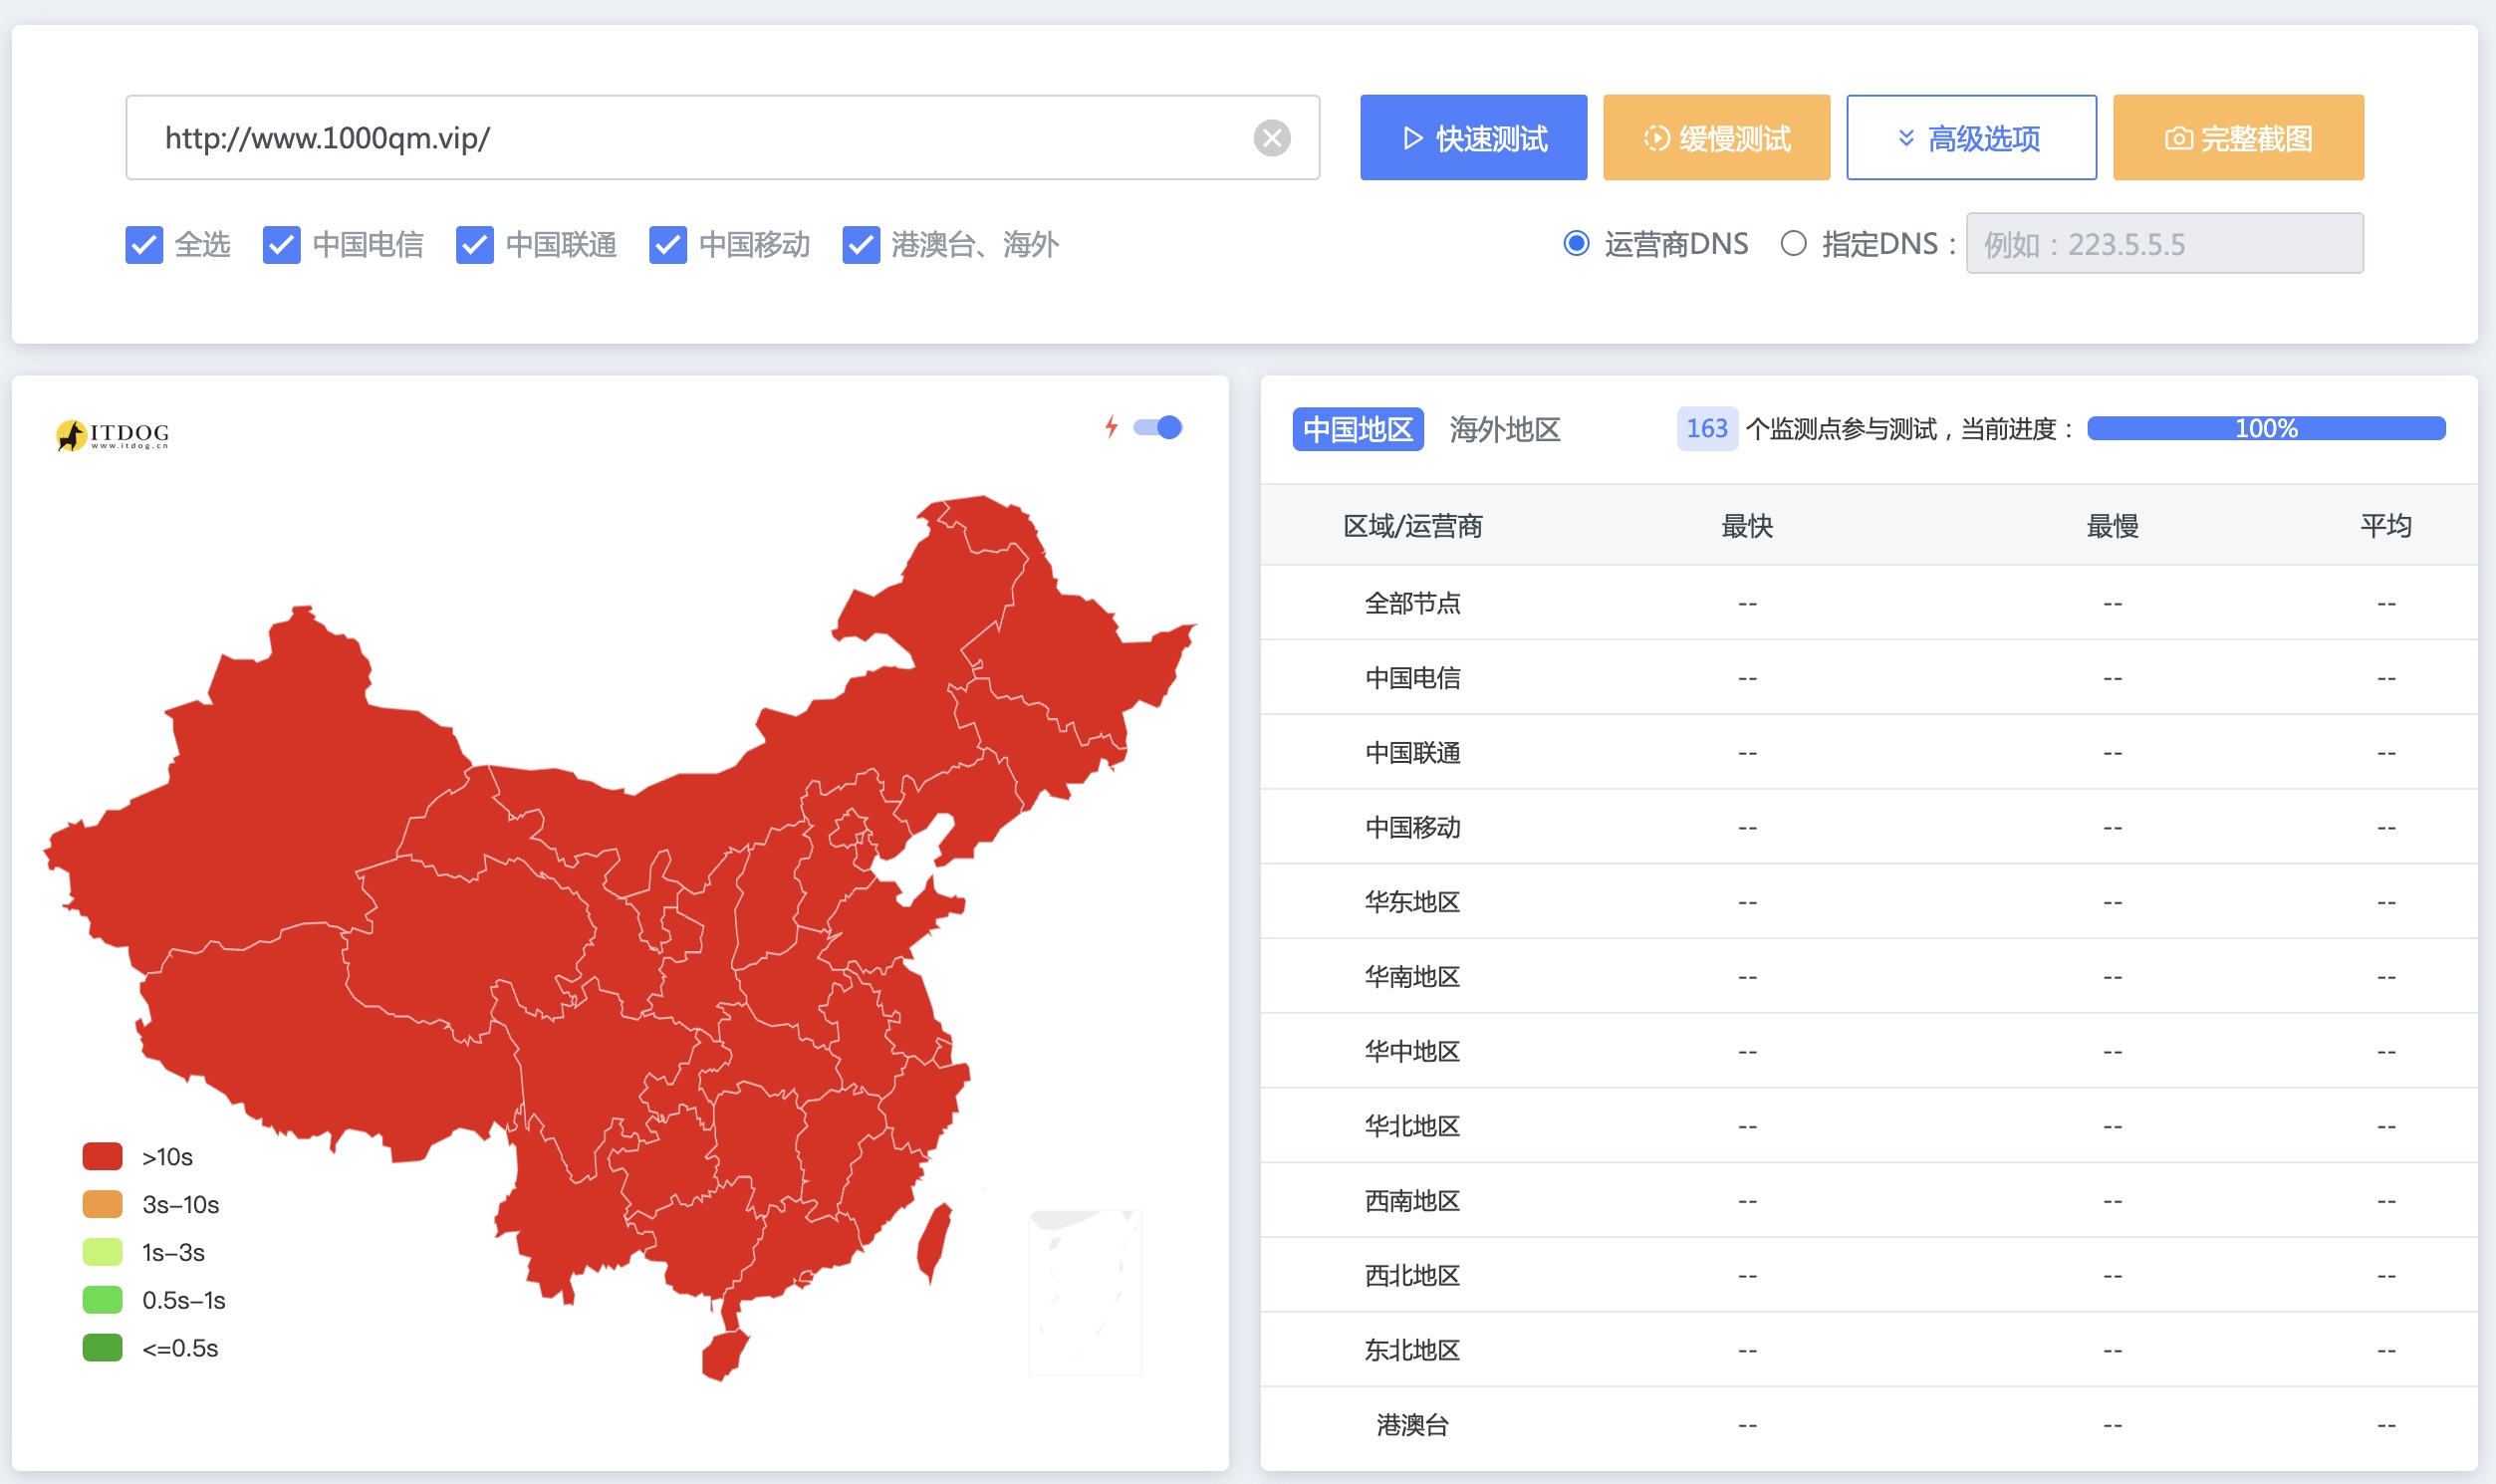Image resolution: width=2496 pixels, height=1484 pixels.
Task: Select the 华南地区 row
Action: (x=1869, y=976)
